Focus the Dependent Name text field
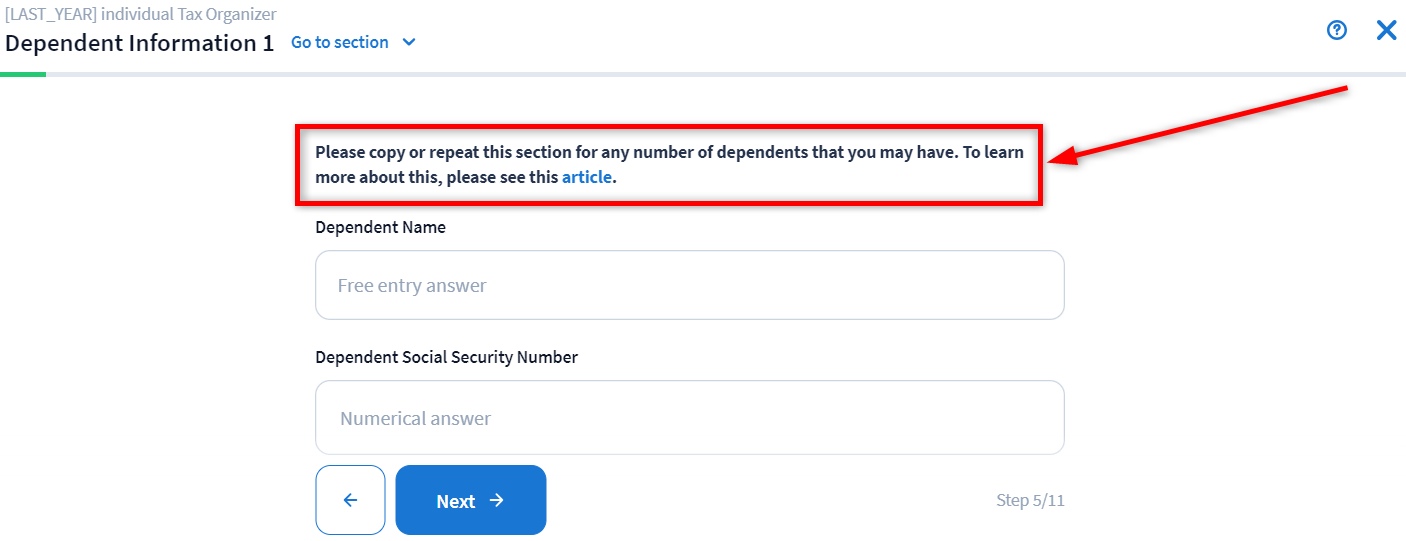 coord(689,285)
